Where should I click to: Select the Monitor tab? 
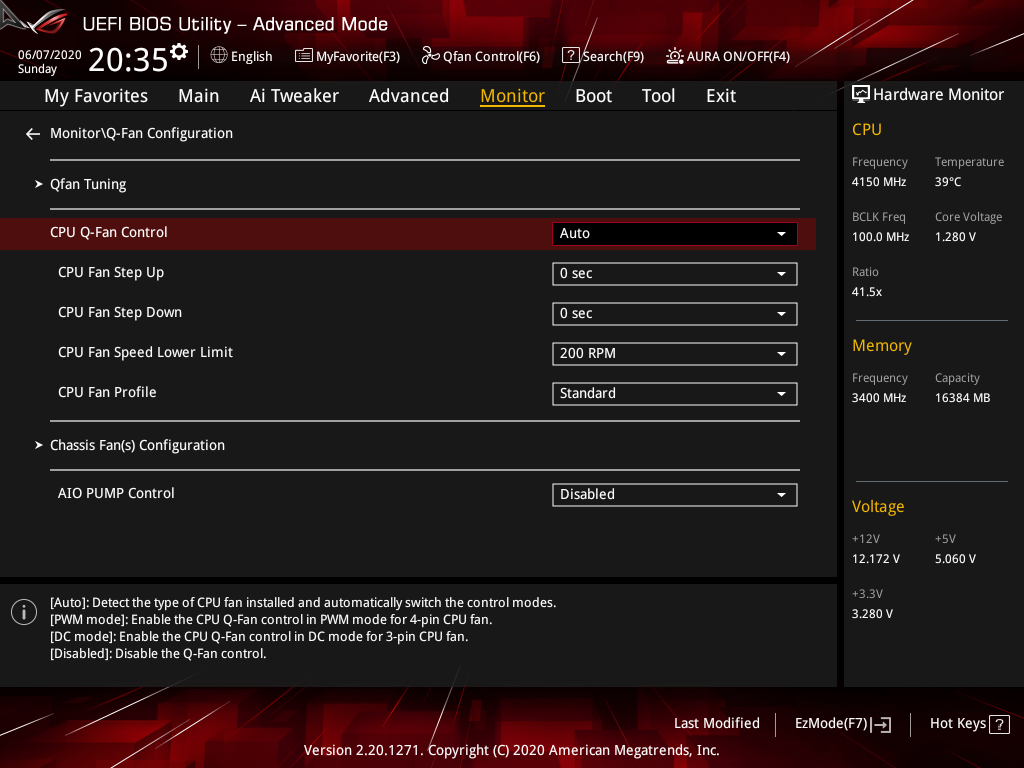click(513, 96)
